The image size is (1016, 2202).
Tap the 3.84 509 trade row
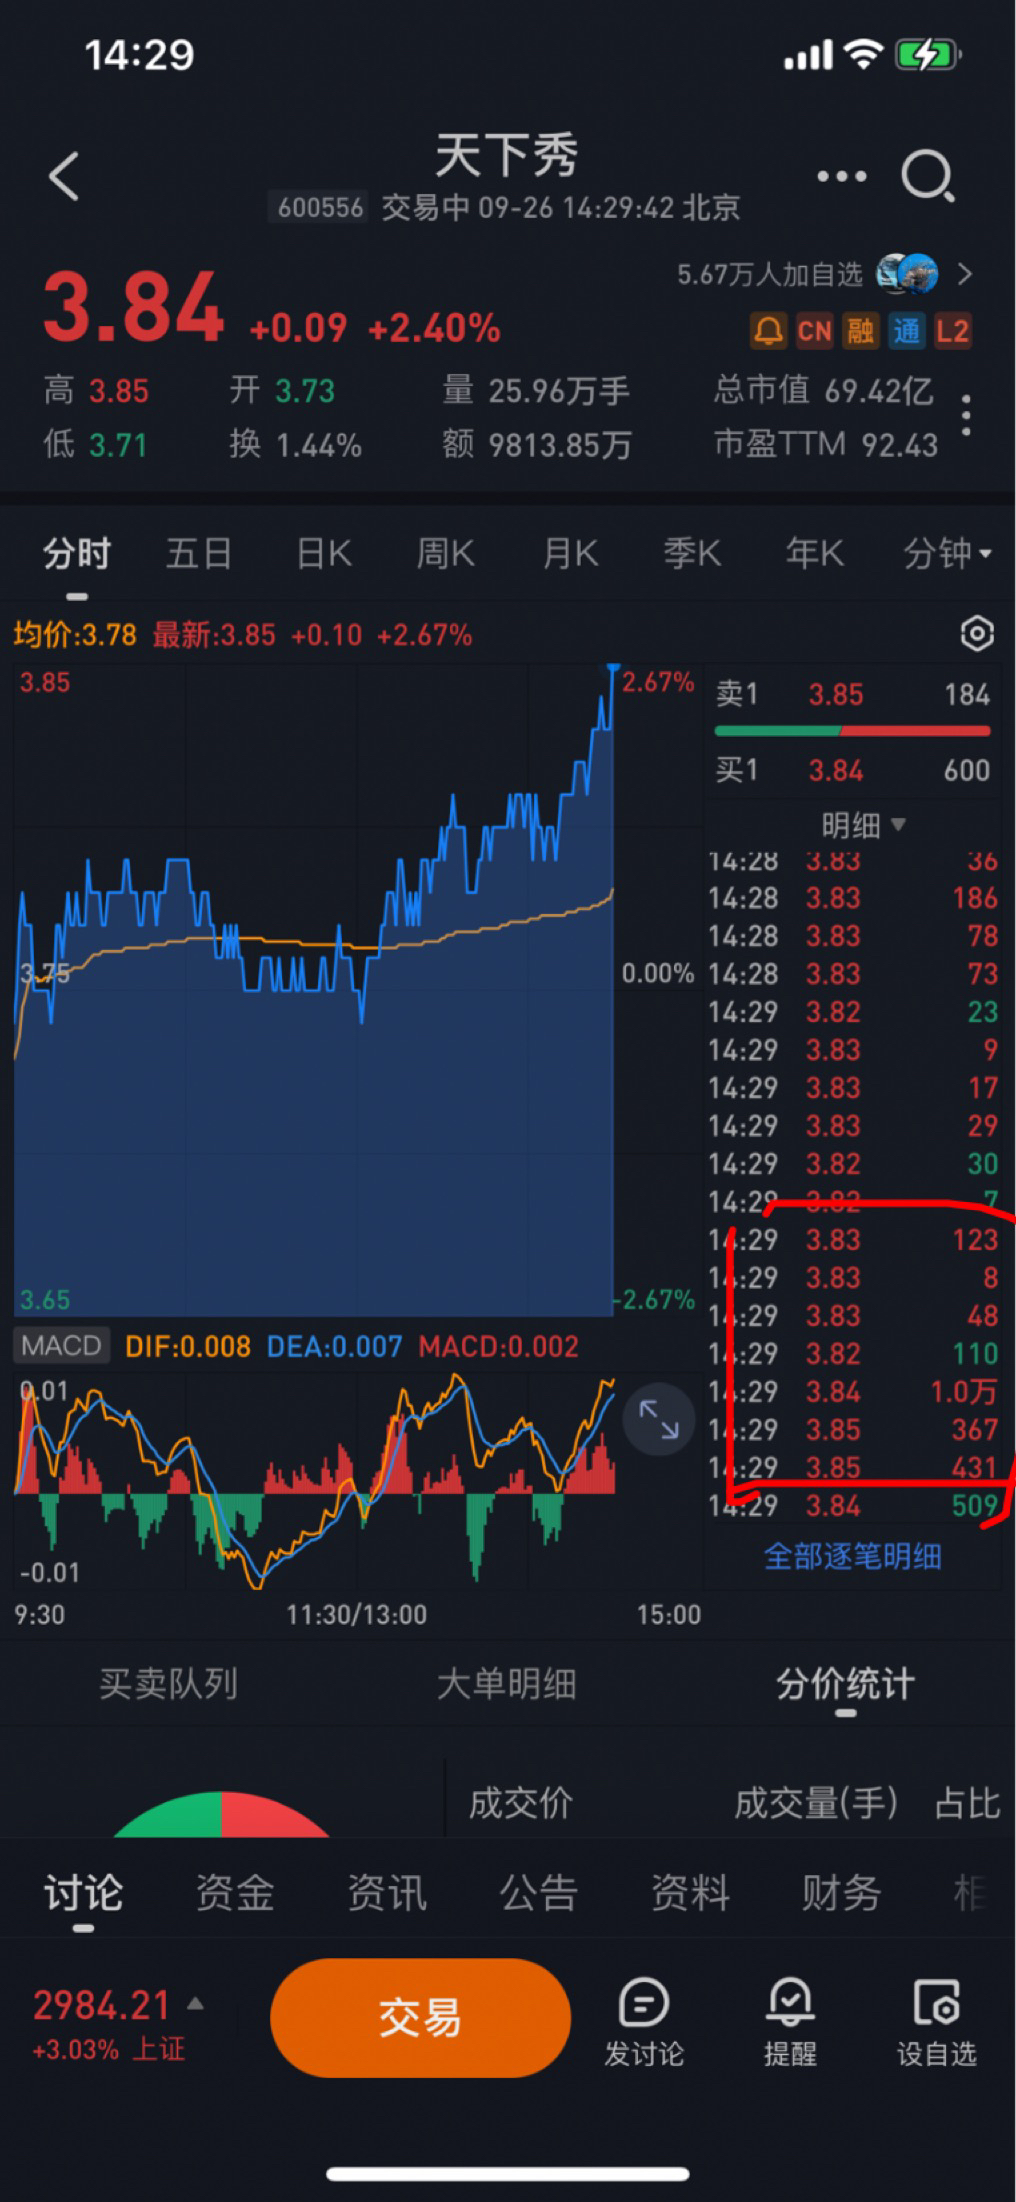click(x=852, y=1506)
